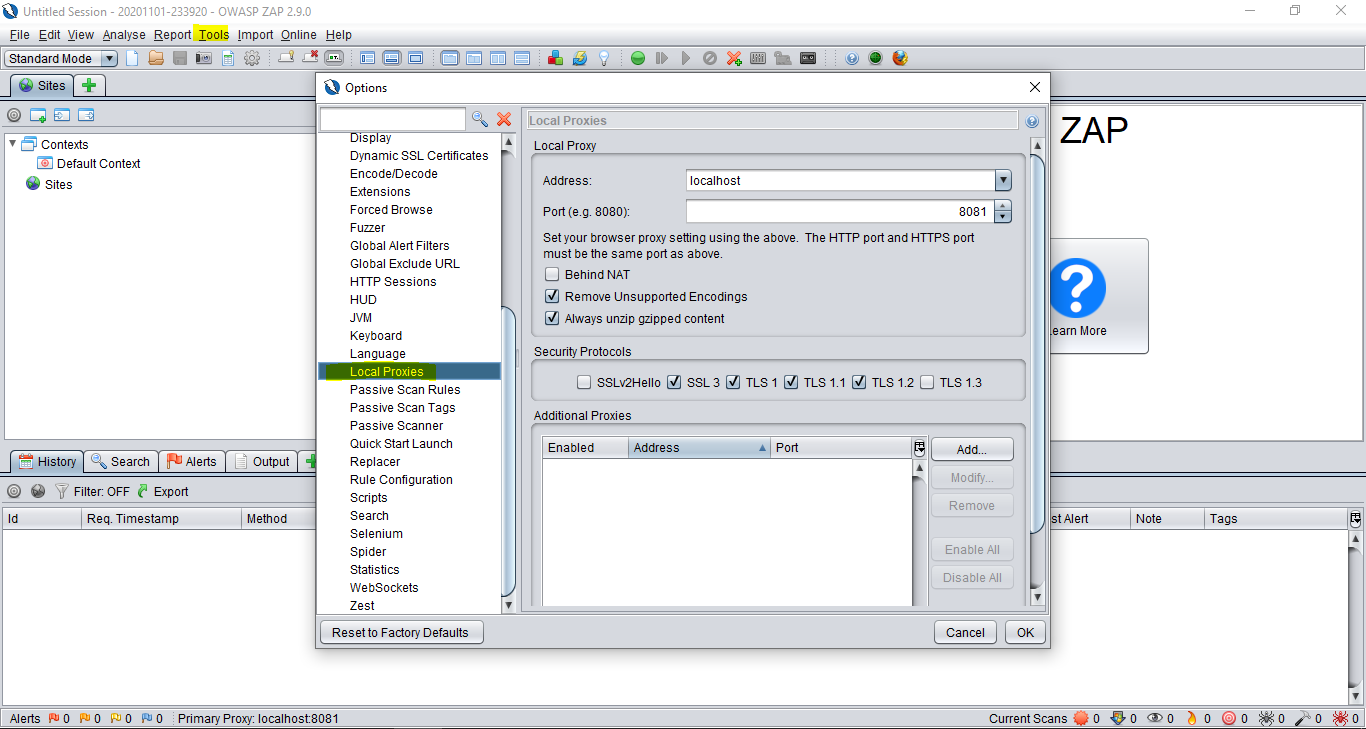This screenshot has width=1366, height=729.
Task: Open Additional Proxies column chooser icon
Action: pyautogui.click(x=919, y=447)
